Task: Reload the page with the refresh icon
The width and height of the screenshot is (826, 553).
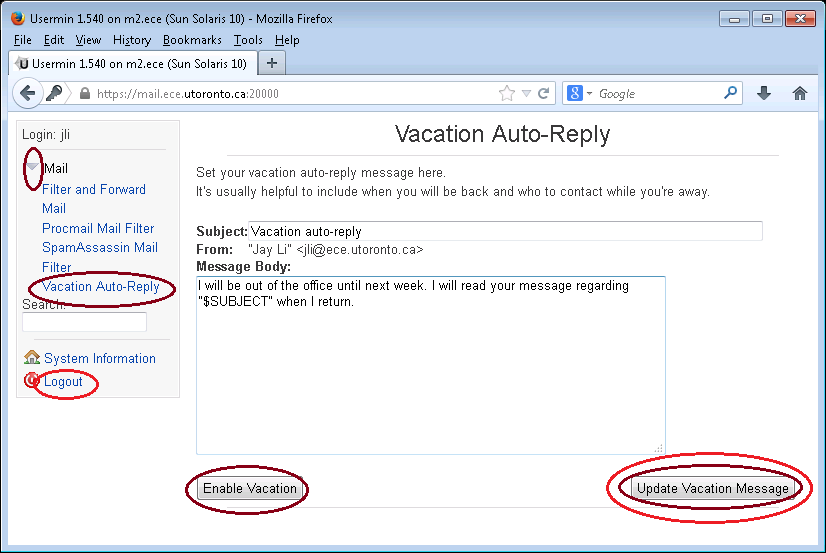Action: click(x=544, y=94)
